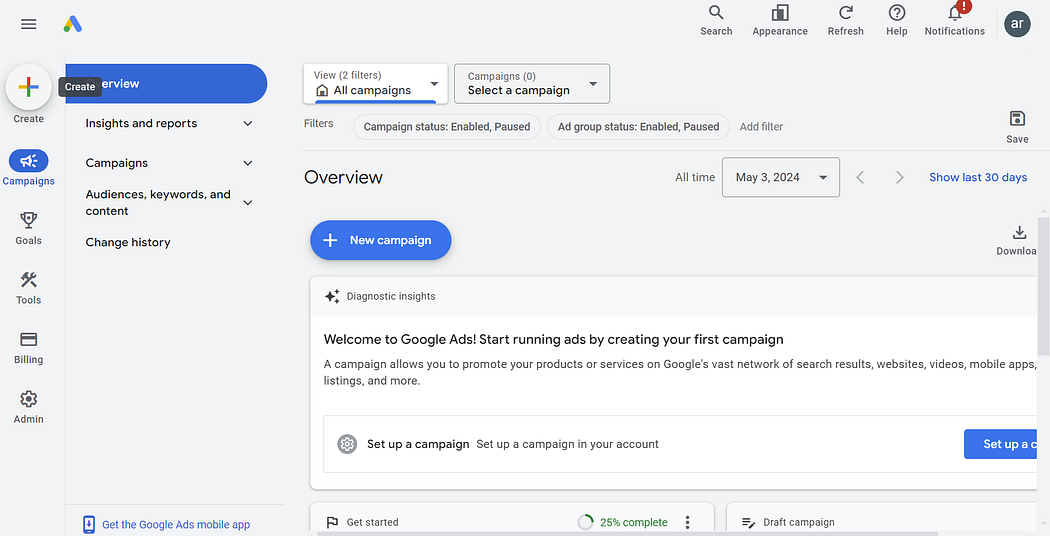Save the current filter view
This screenshot has width=1050, height=536.
[x=1017, y=127]
